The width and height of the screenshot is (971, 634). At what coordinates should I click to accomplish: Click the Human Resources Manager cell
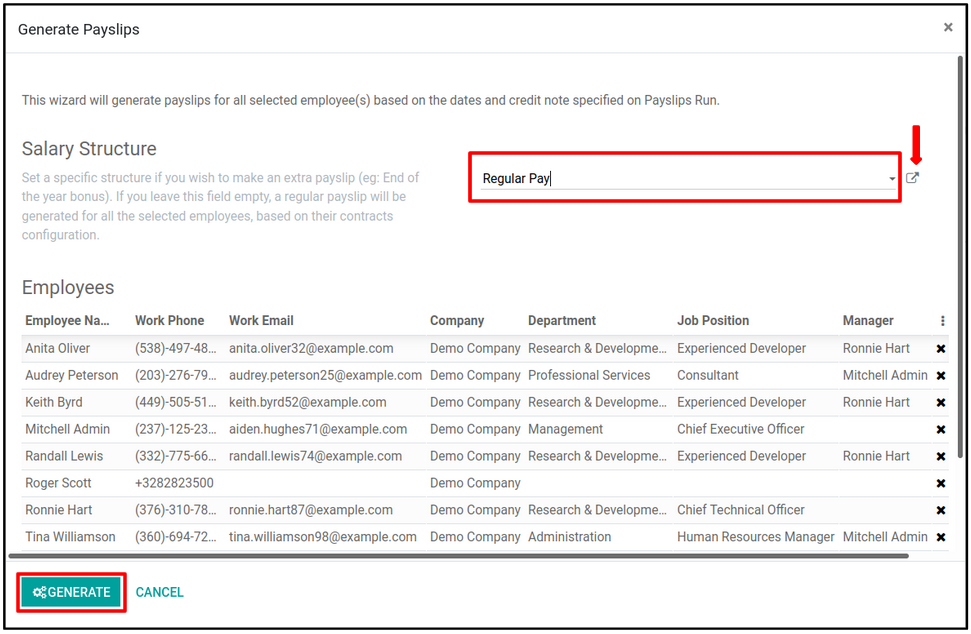pyautogui.click(x=755, y=537)
